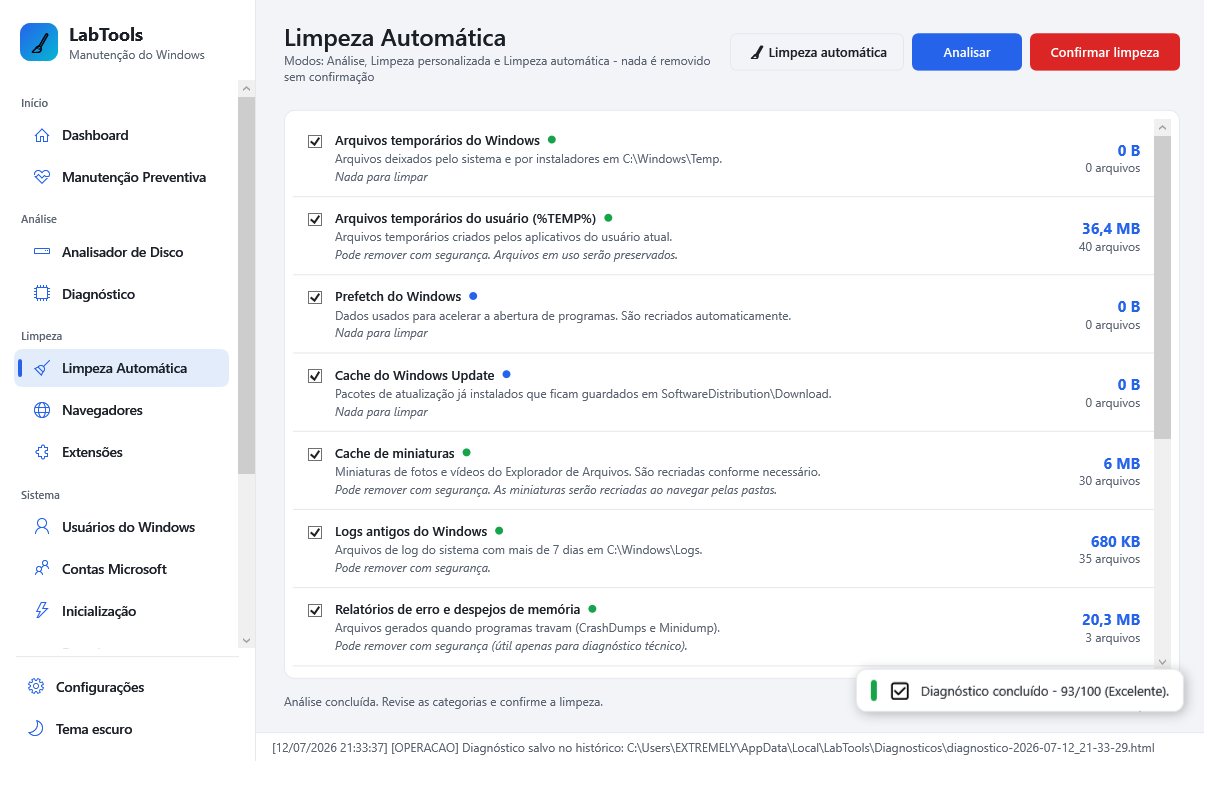
Task: Click sidebar scrollbar down arrow
Action: point(246,640)
